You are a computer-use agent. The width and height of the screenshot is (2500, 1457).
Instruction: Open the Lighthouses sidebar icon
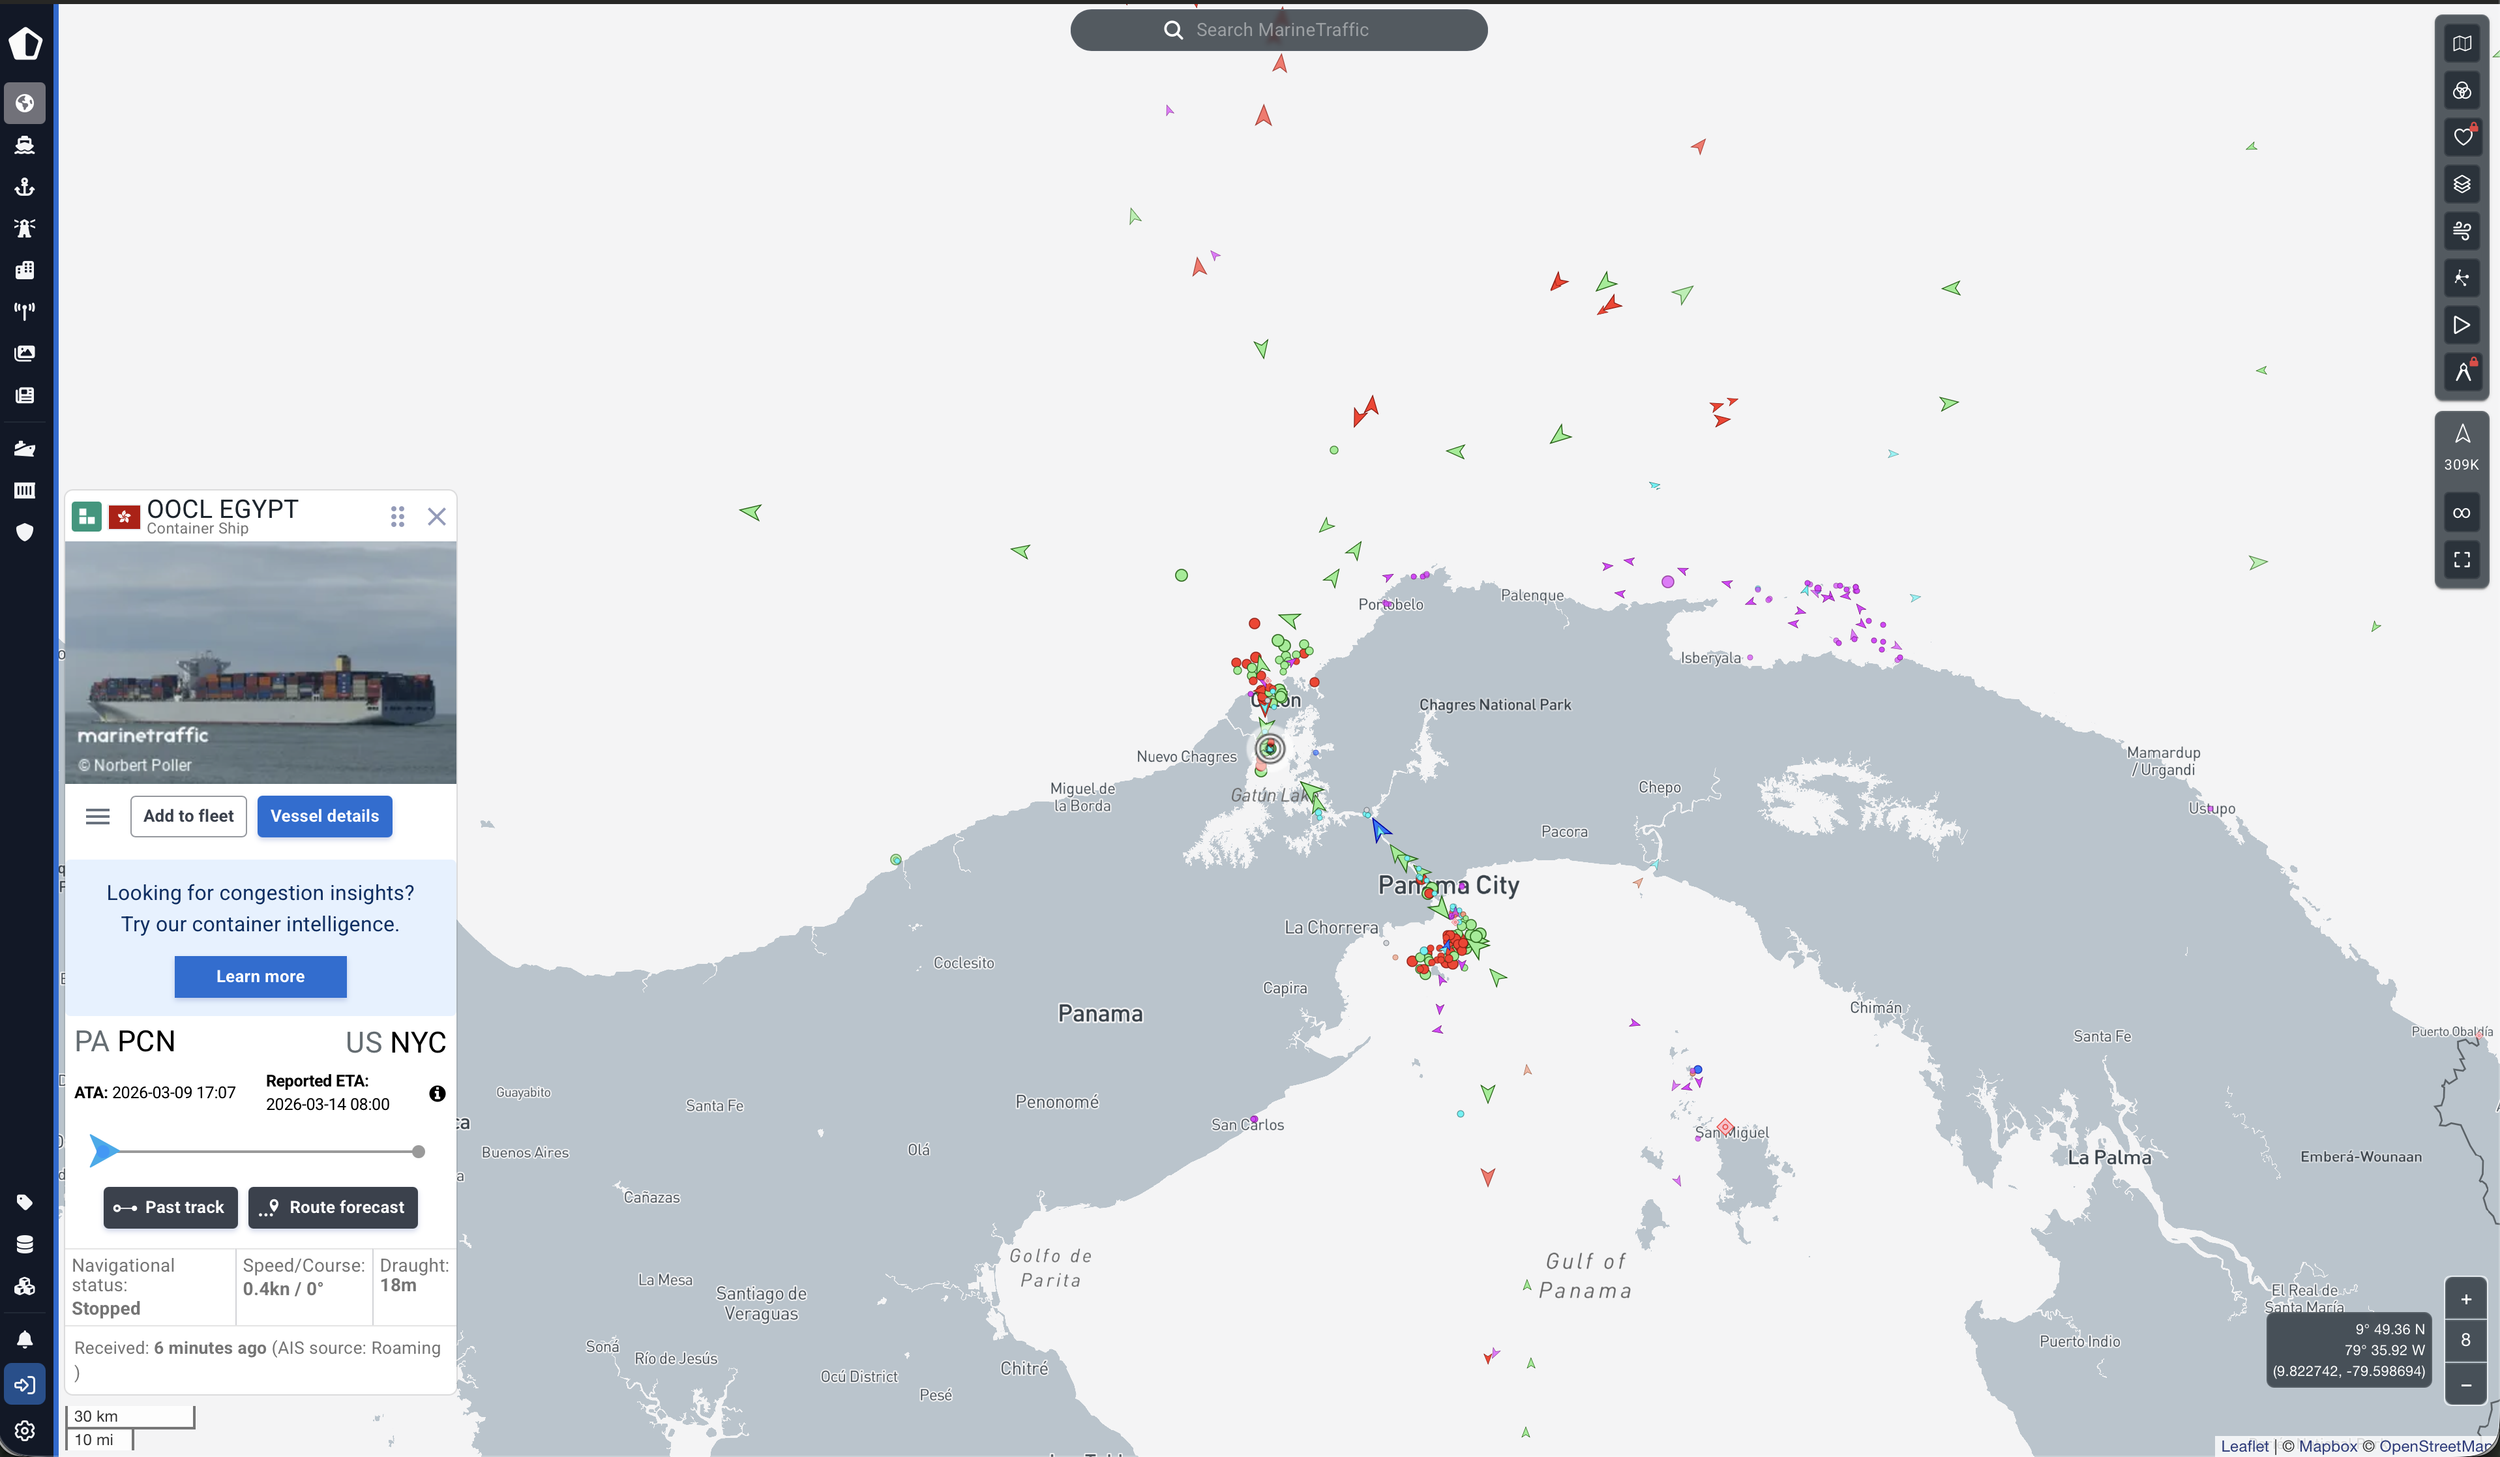coord(24,228)
